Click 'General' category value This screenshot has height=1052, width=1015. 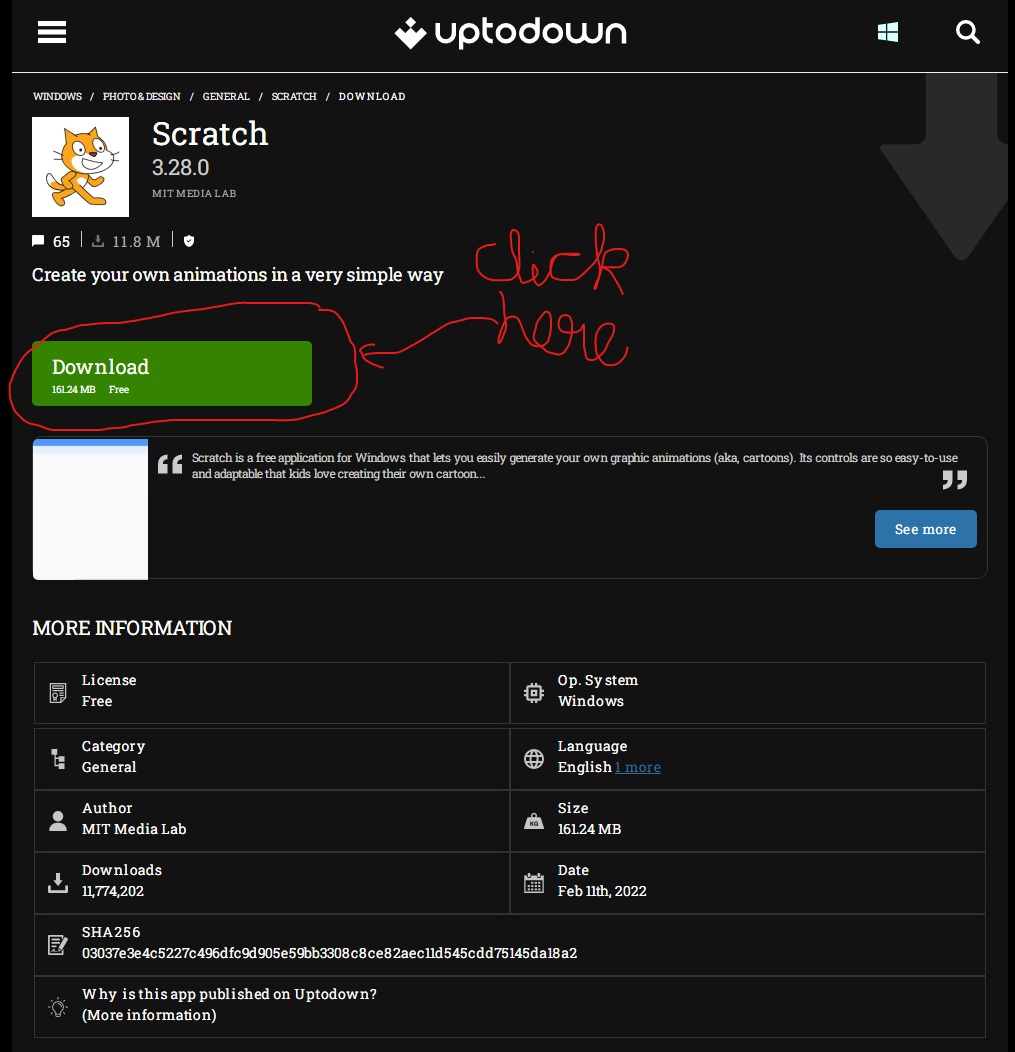tap(109, 767)
